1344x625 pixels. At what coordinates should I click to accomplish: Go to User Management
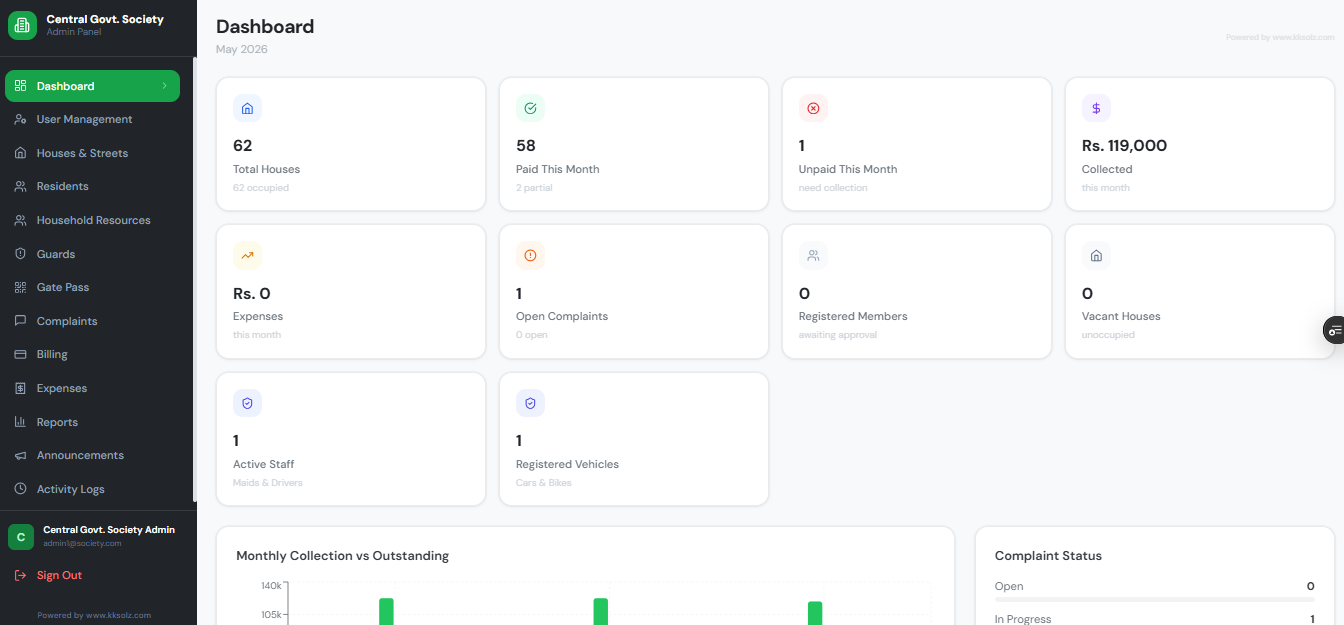point(92,119)
